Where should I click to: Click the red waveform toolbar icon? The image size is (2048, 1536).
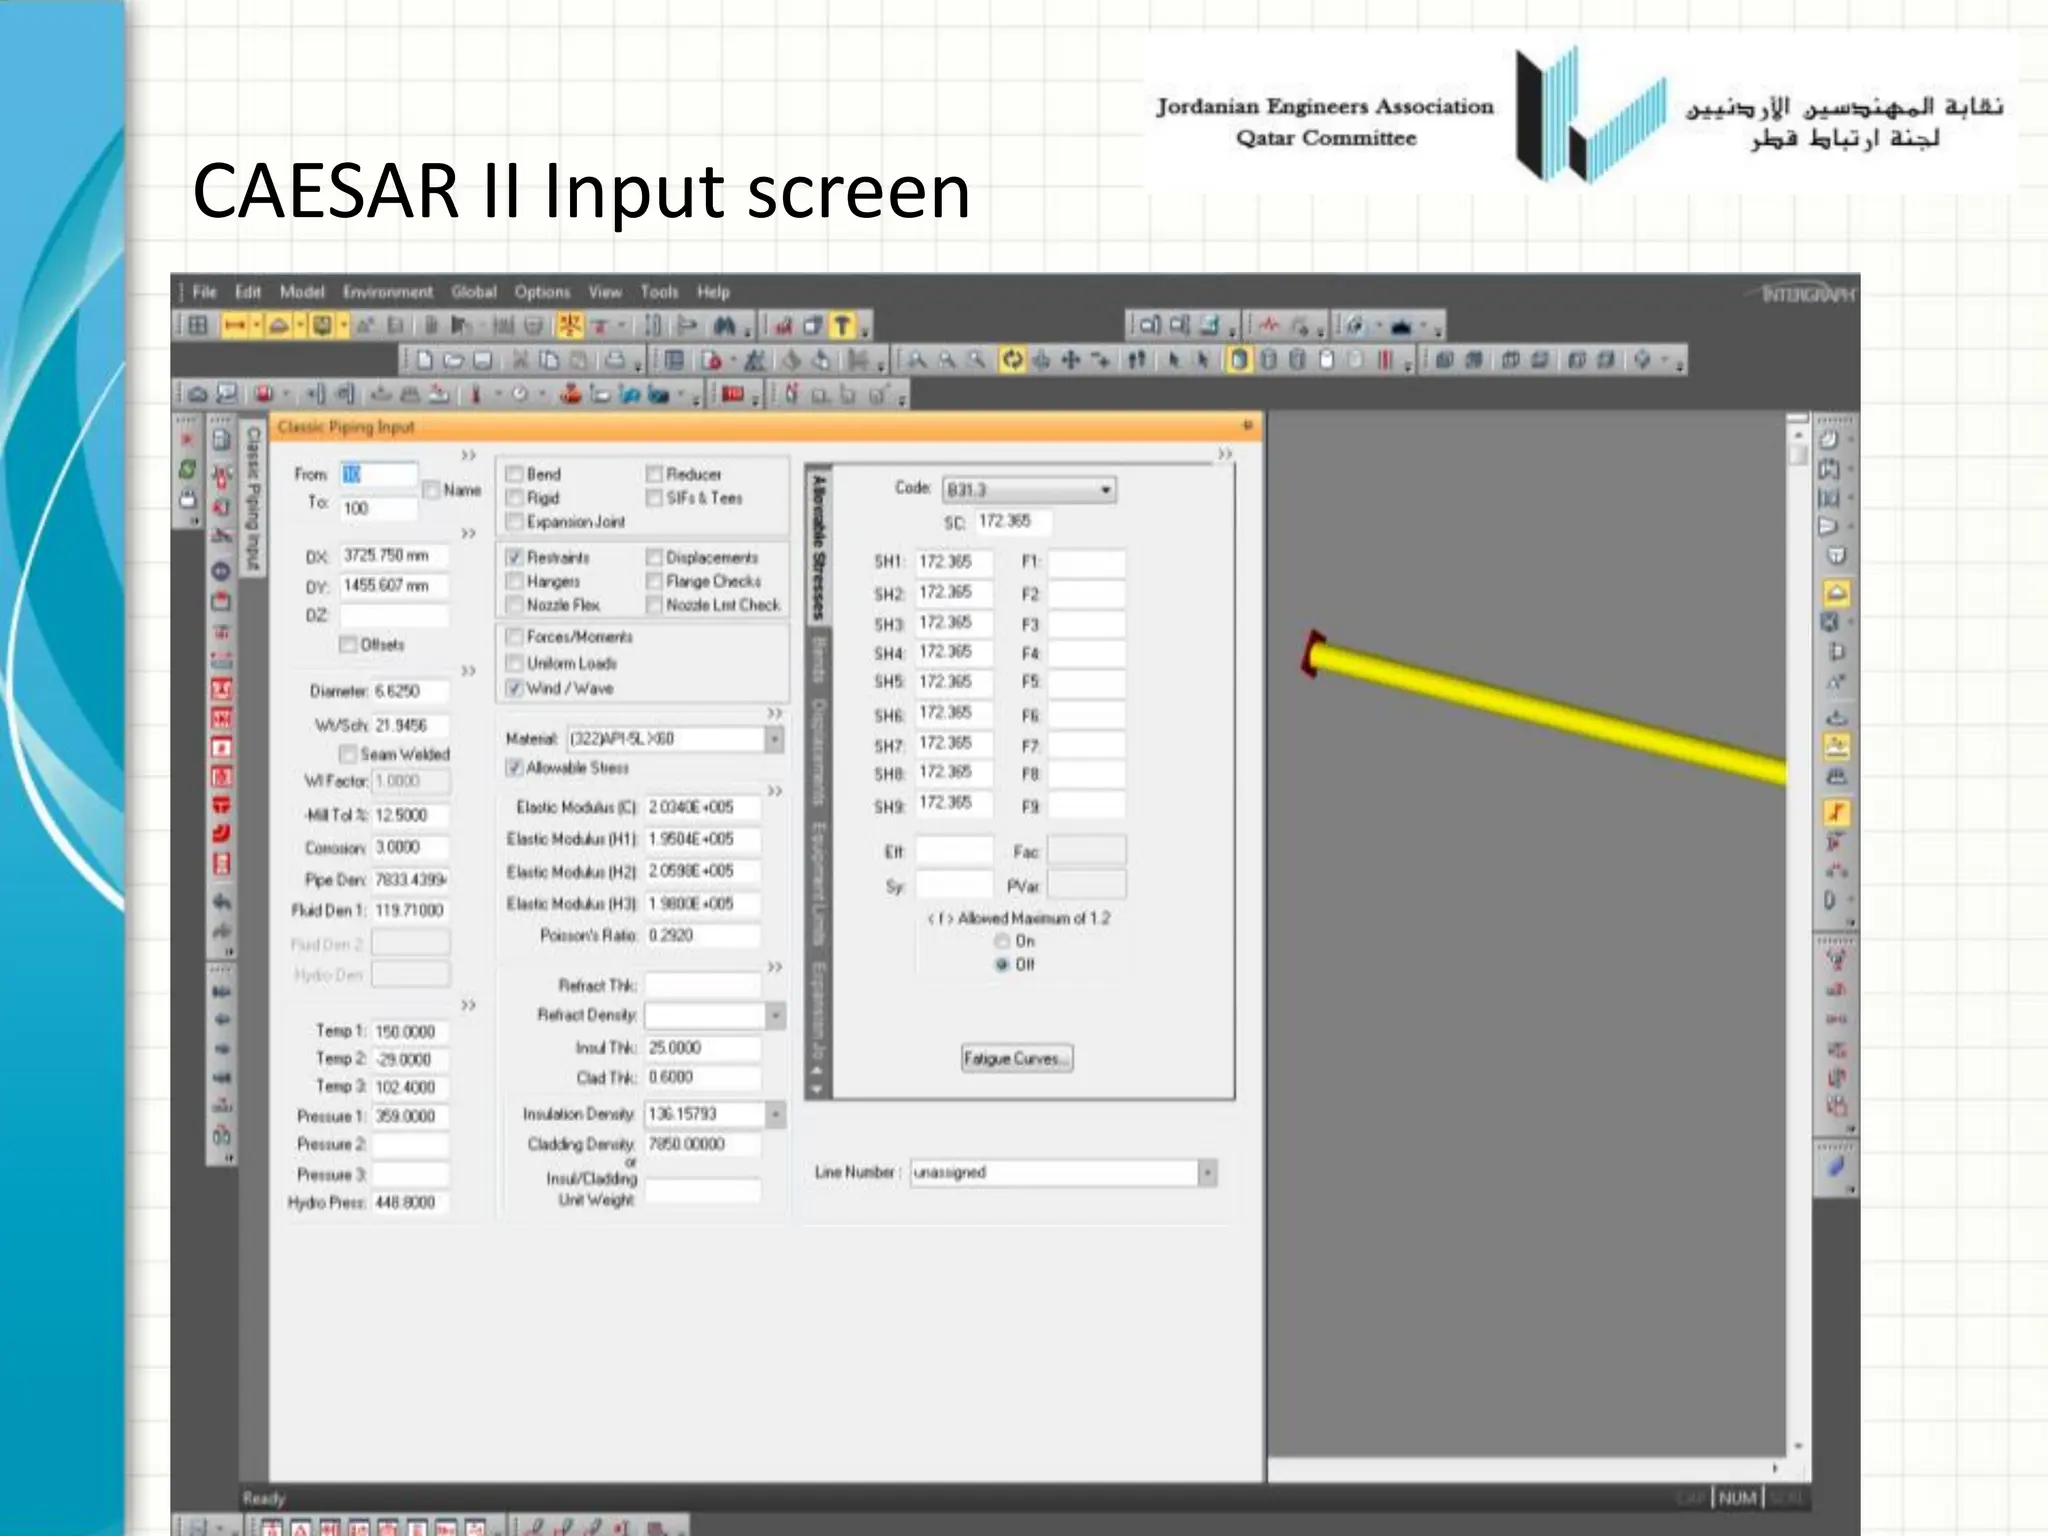pos(1269,326)
